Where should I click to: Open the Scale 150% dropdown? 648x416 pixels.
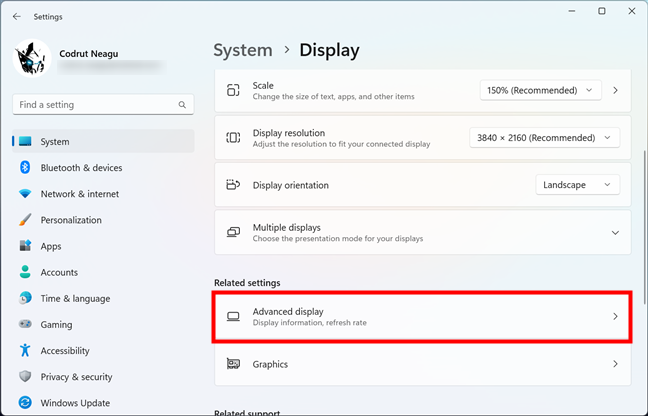coord(541,90)
